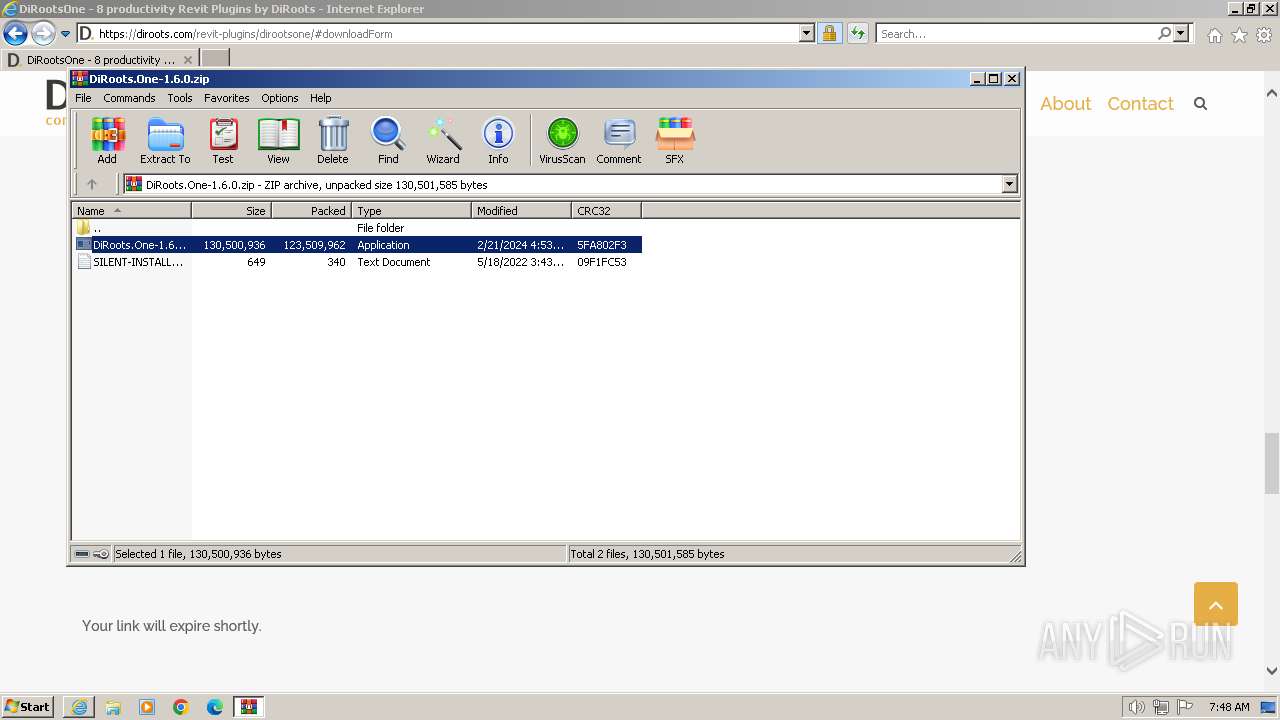Screen dimensions: 1280x720
Task: Open the View toolbar icon
Action: (278, 141)
